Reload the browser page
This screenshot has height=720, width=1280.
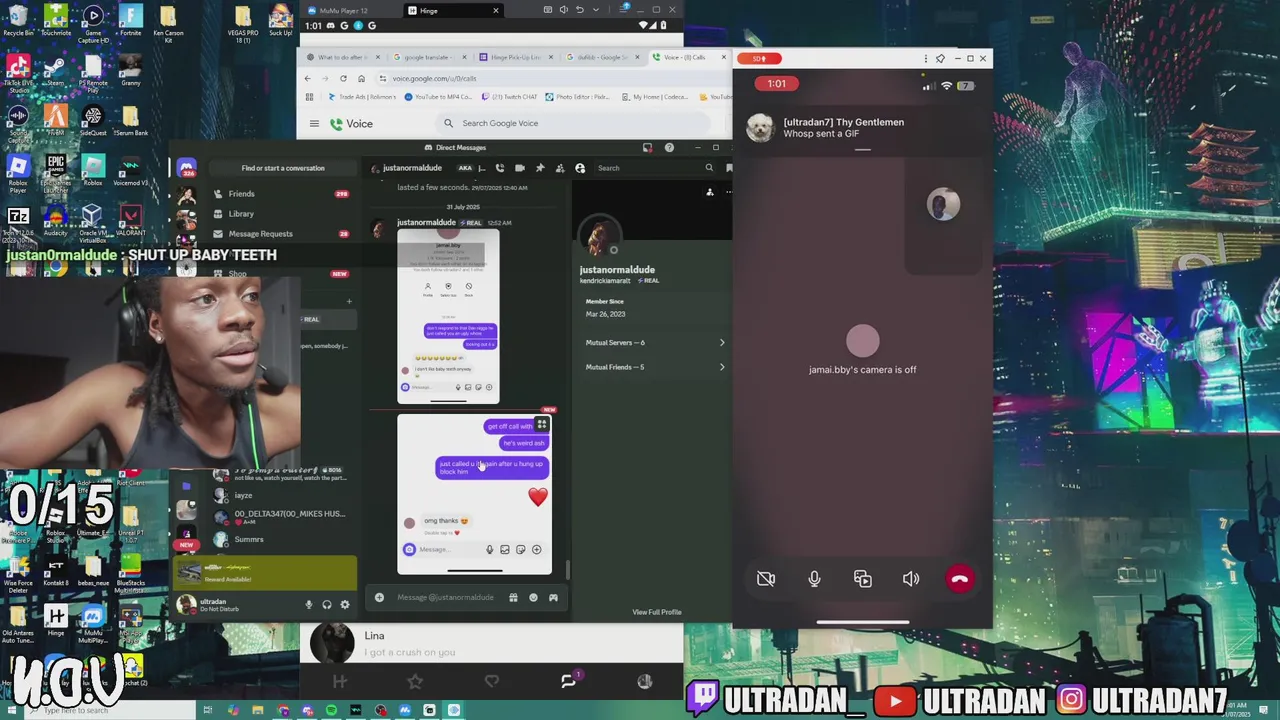(x=343, y=78)
